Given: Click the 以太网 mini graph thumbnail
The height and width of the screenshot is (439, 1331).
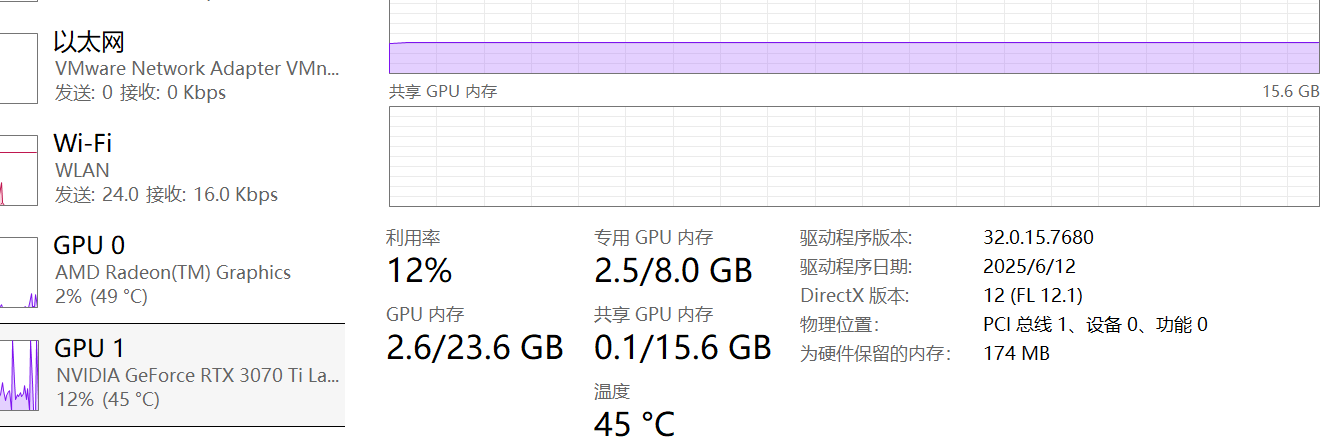Looking at the screenshot, I should tap(18, 67).
